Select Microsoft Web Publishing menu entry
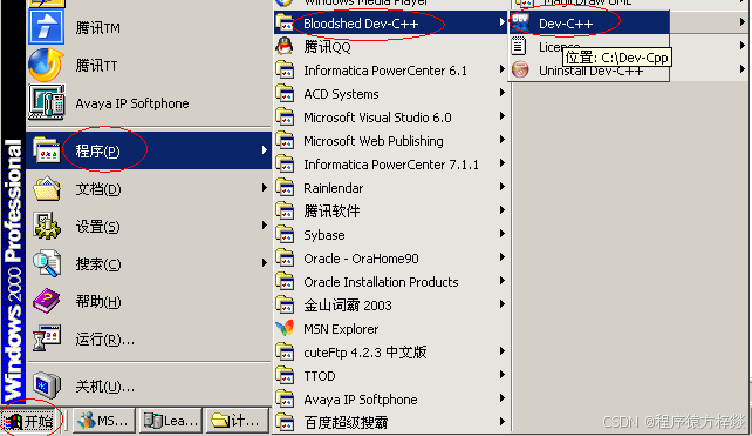 point(391,141)
